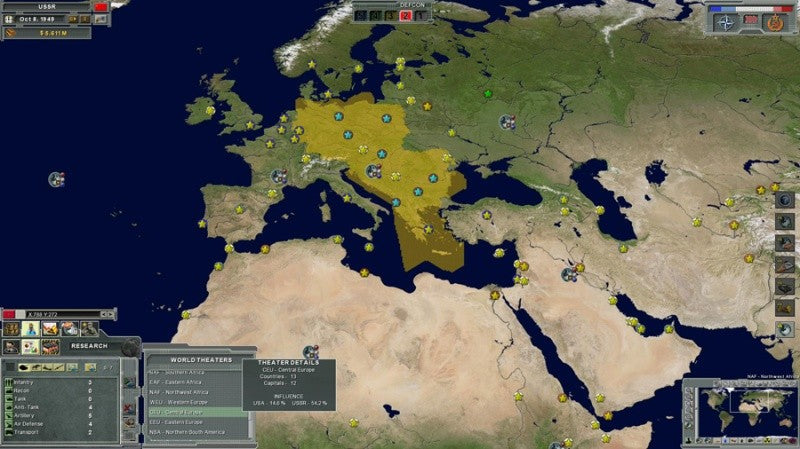Open the Operations department globe icon
This screenshot has height=449, width=800.
[69, 329]
